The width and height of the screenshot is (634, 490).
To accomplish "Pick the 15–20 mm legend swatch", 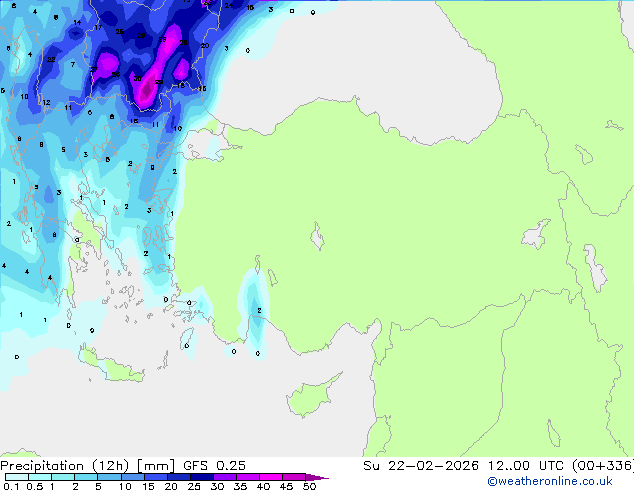I will tap(155, 477).
